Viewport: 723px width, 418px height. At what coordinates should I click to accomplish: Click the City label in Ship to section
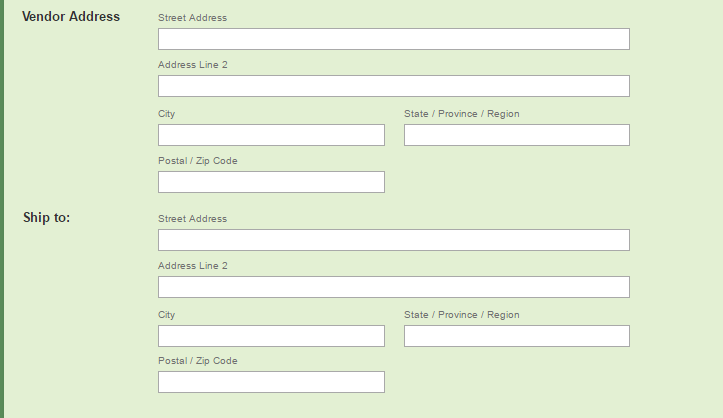click(x=167, y=315)
